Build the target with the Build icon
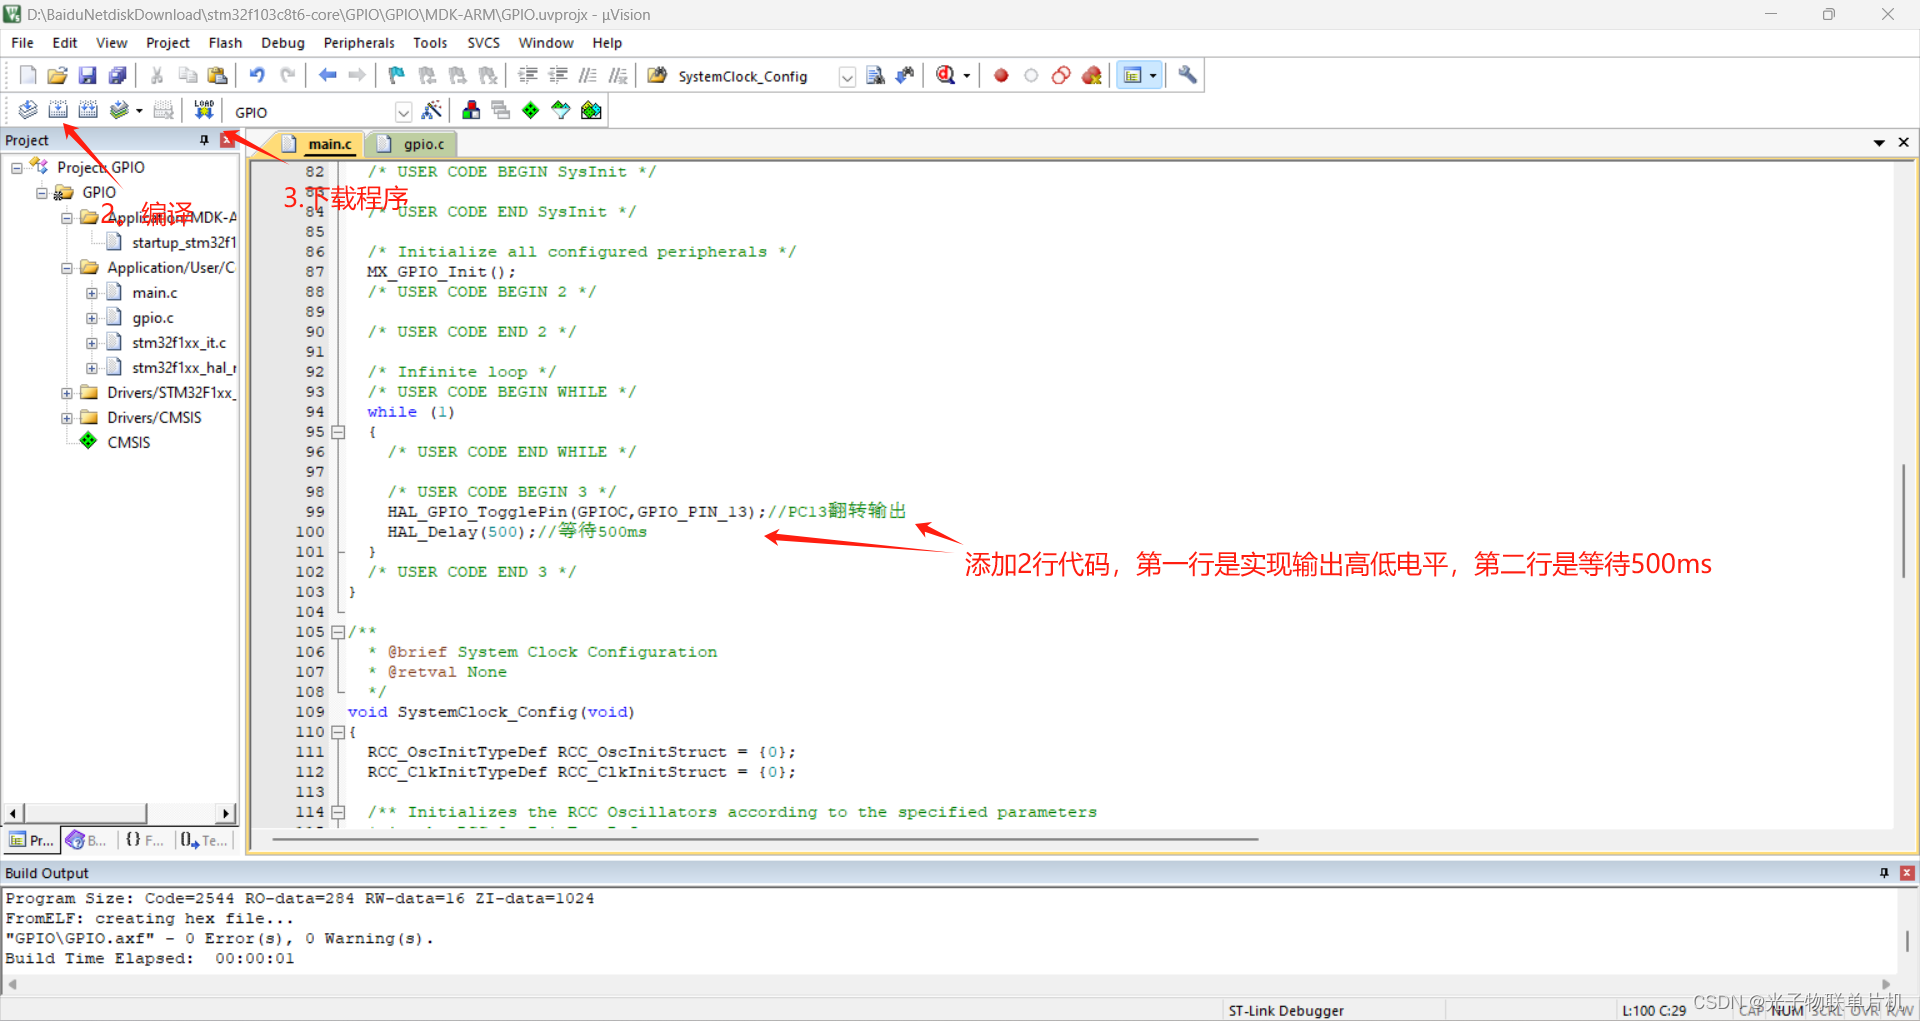The height and width of the screenshot is (1021, 1920). [58, 111]
